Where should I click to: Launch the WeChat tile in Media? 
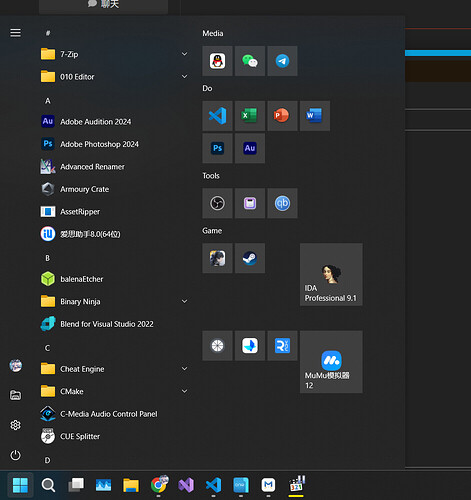[250, 61]
